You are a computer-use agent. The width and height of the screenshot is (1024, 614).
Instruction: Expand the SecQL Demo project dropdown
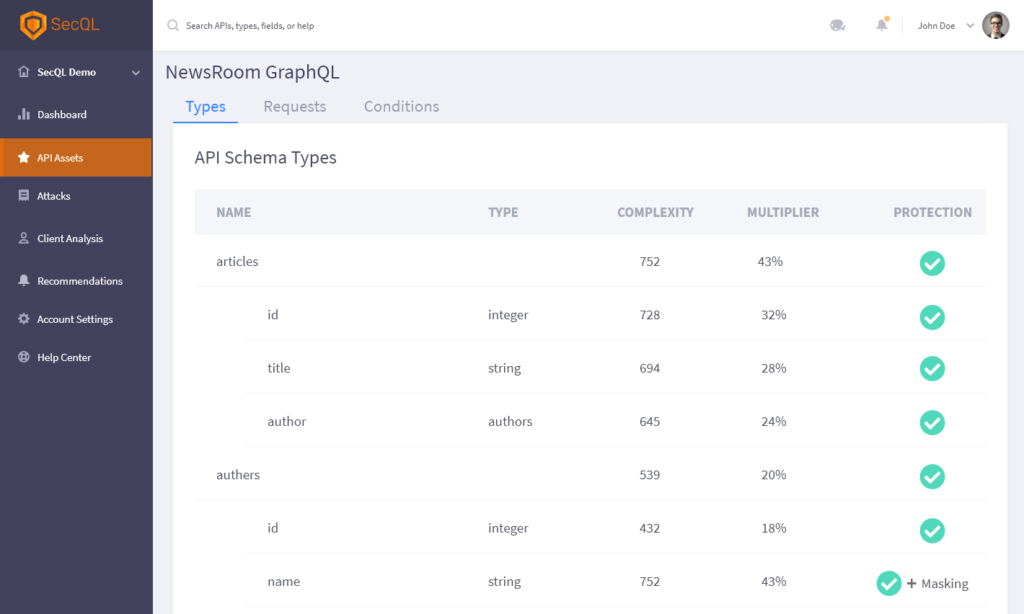pyautogui.click(x=136, y=73)
